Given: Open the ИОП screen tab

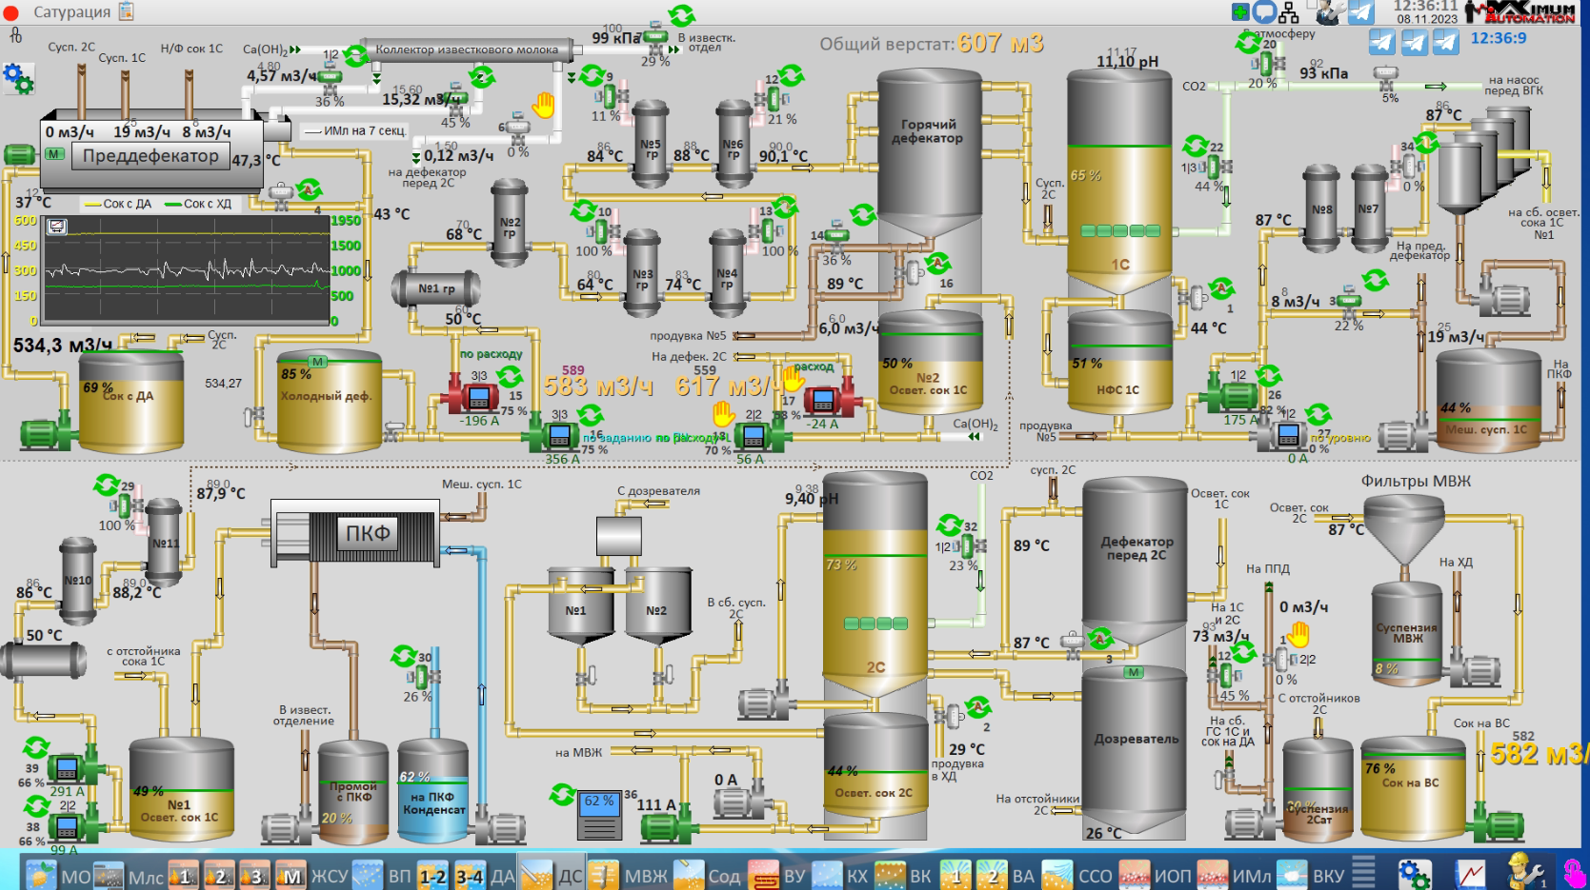Looking at the screenshot, I should click(x=1172, y=876).
